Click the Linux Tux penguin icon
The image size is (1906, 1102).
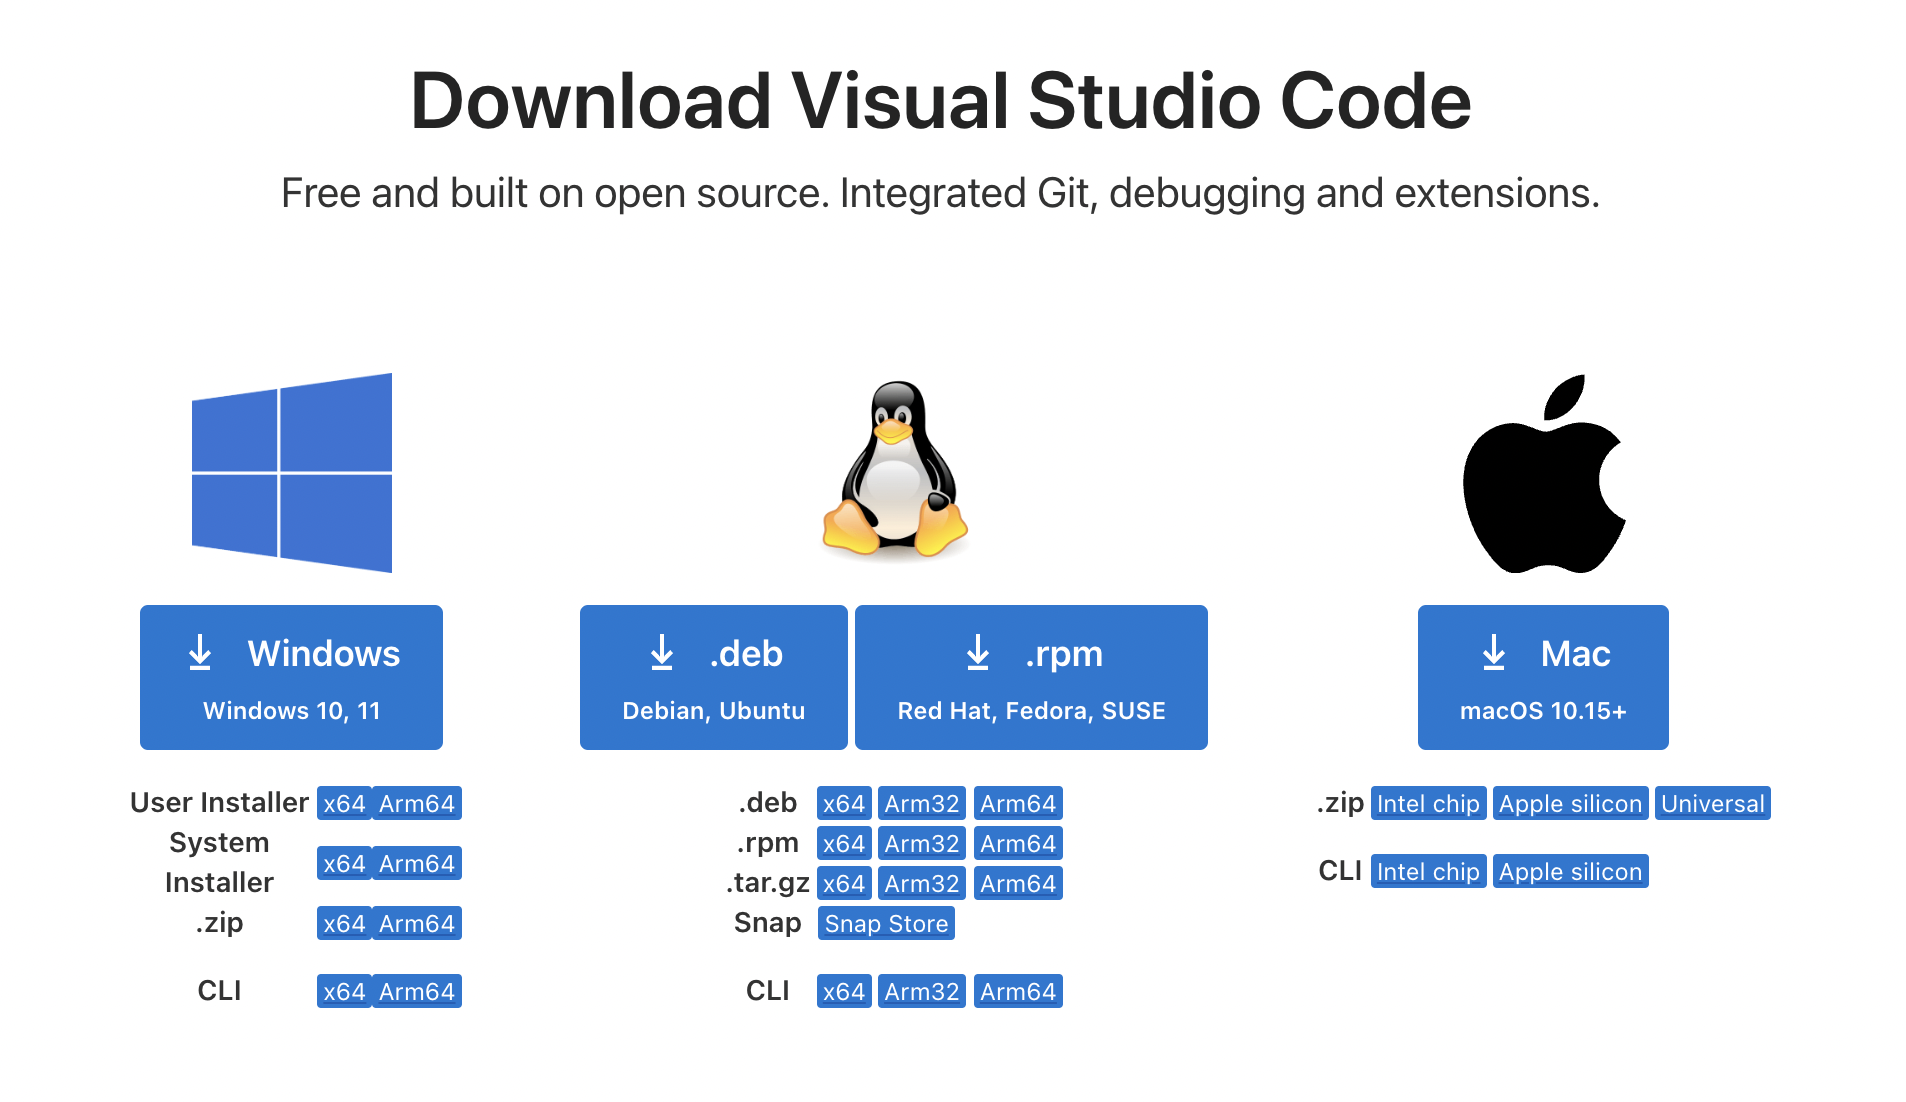tap(895, 468)
